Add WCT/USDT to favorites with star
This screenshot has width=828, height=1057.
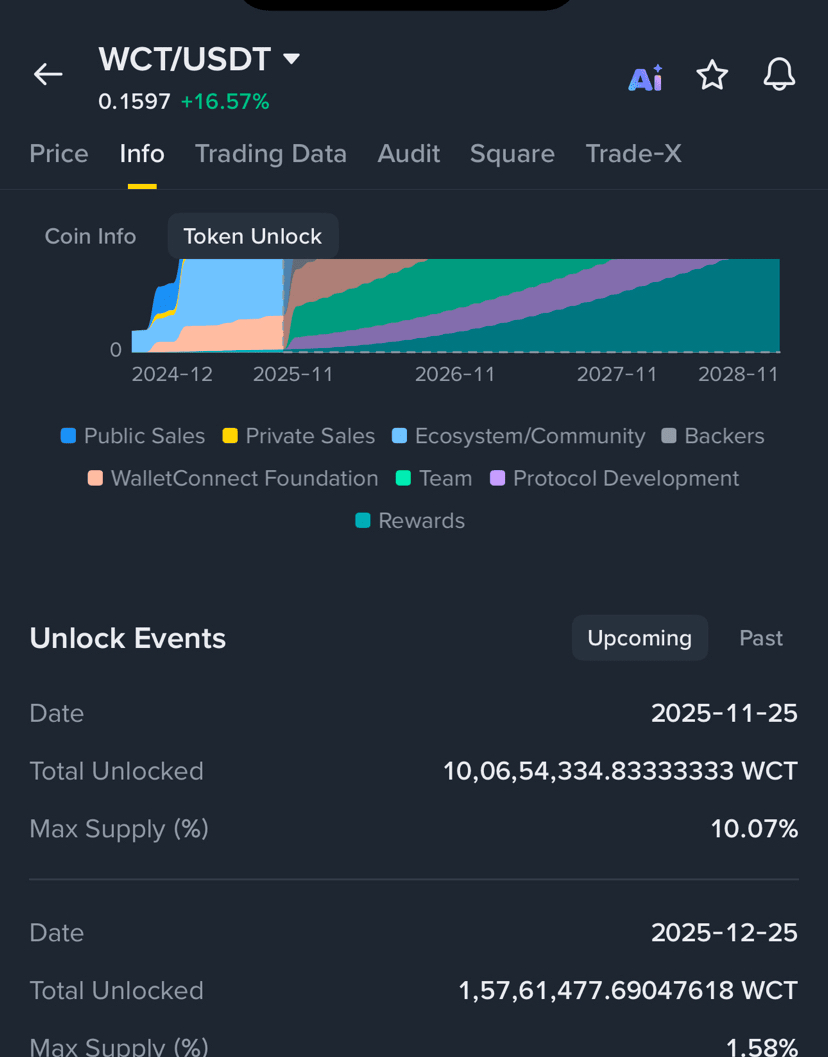tap(712, 75)
